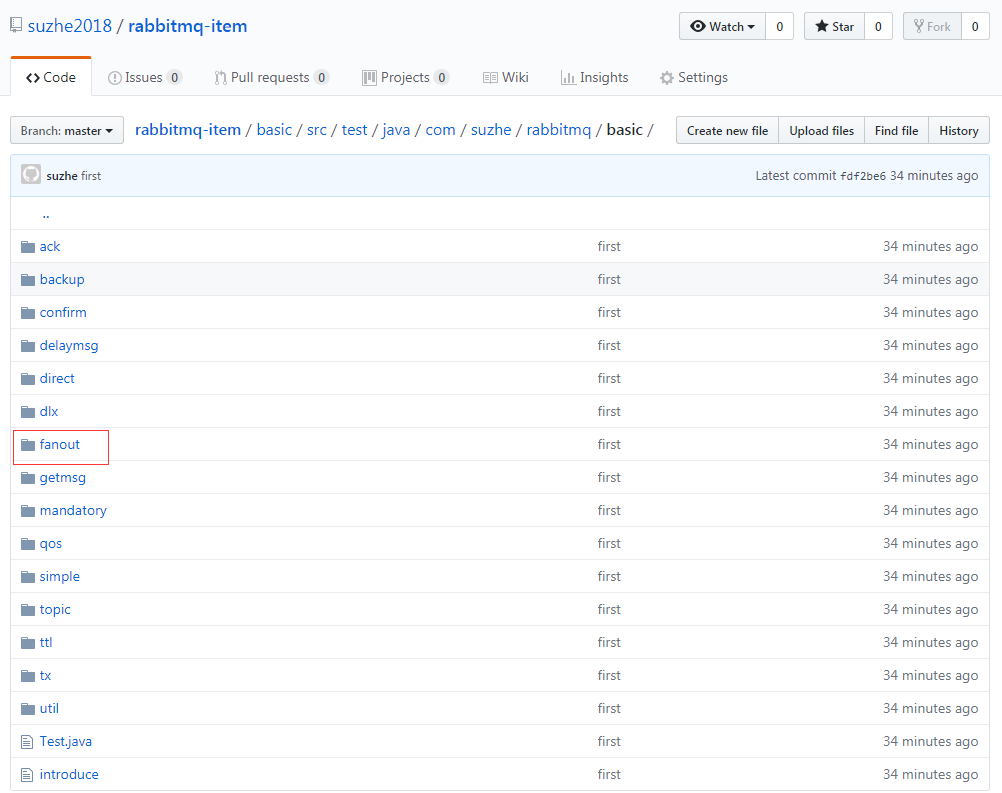Click the folder icon next to delaymsg
1002x793 pixels.
click(x=27, y=346)
